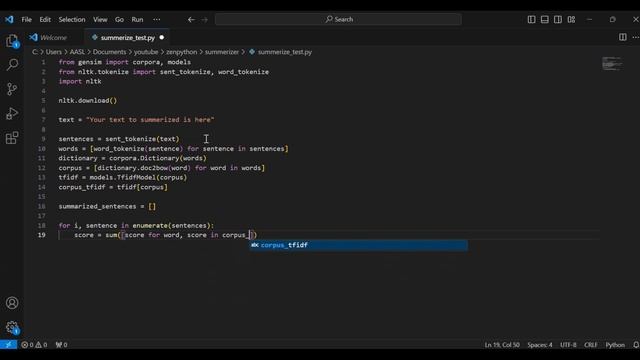
Task: Open the Customize Layout icon
Action: [x=571, y=19]
